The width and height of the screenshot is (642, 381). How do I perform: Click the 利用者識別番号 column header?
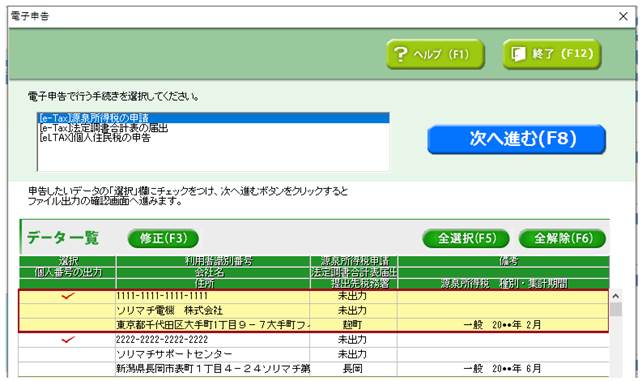[212, 261]
